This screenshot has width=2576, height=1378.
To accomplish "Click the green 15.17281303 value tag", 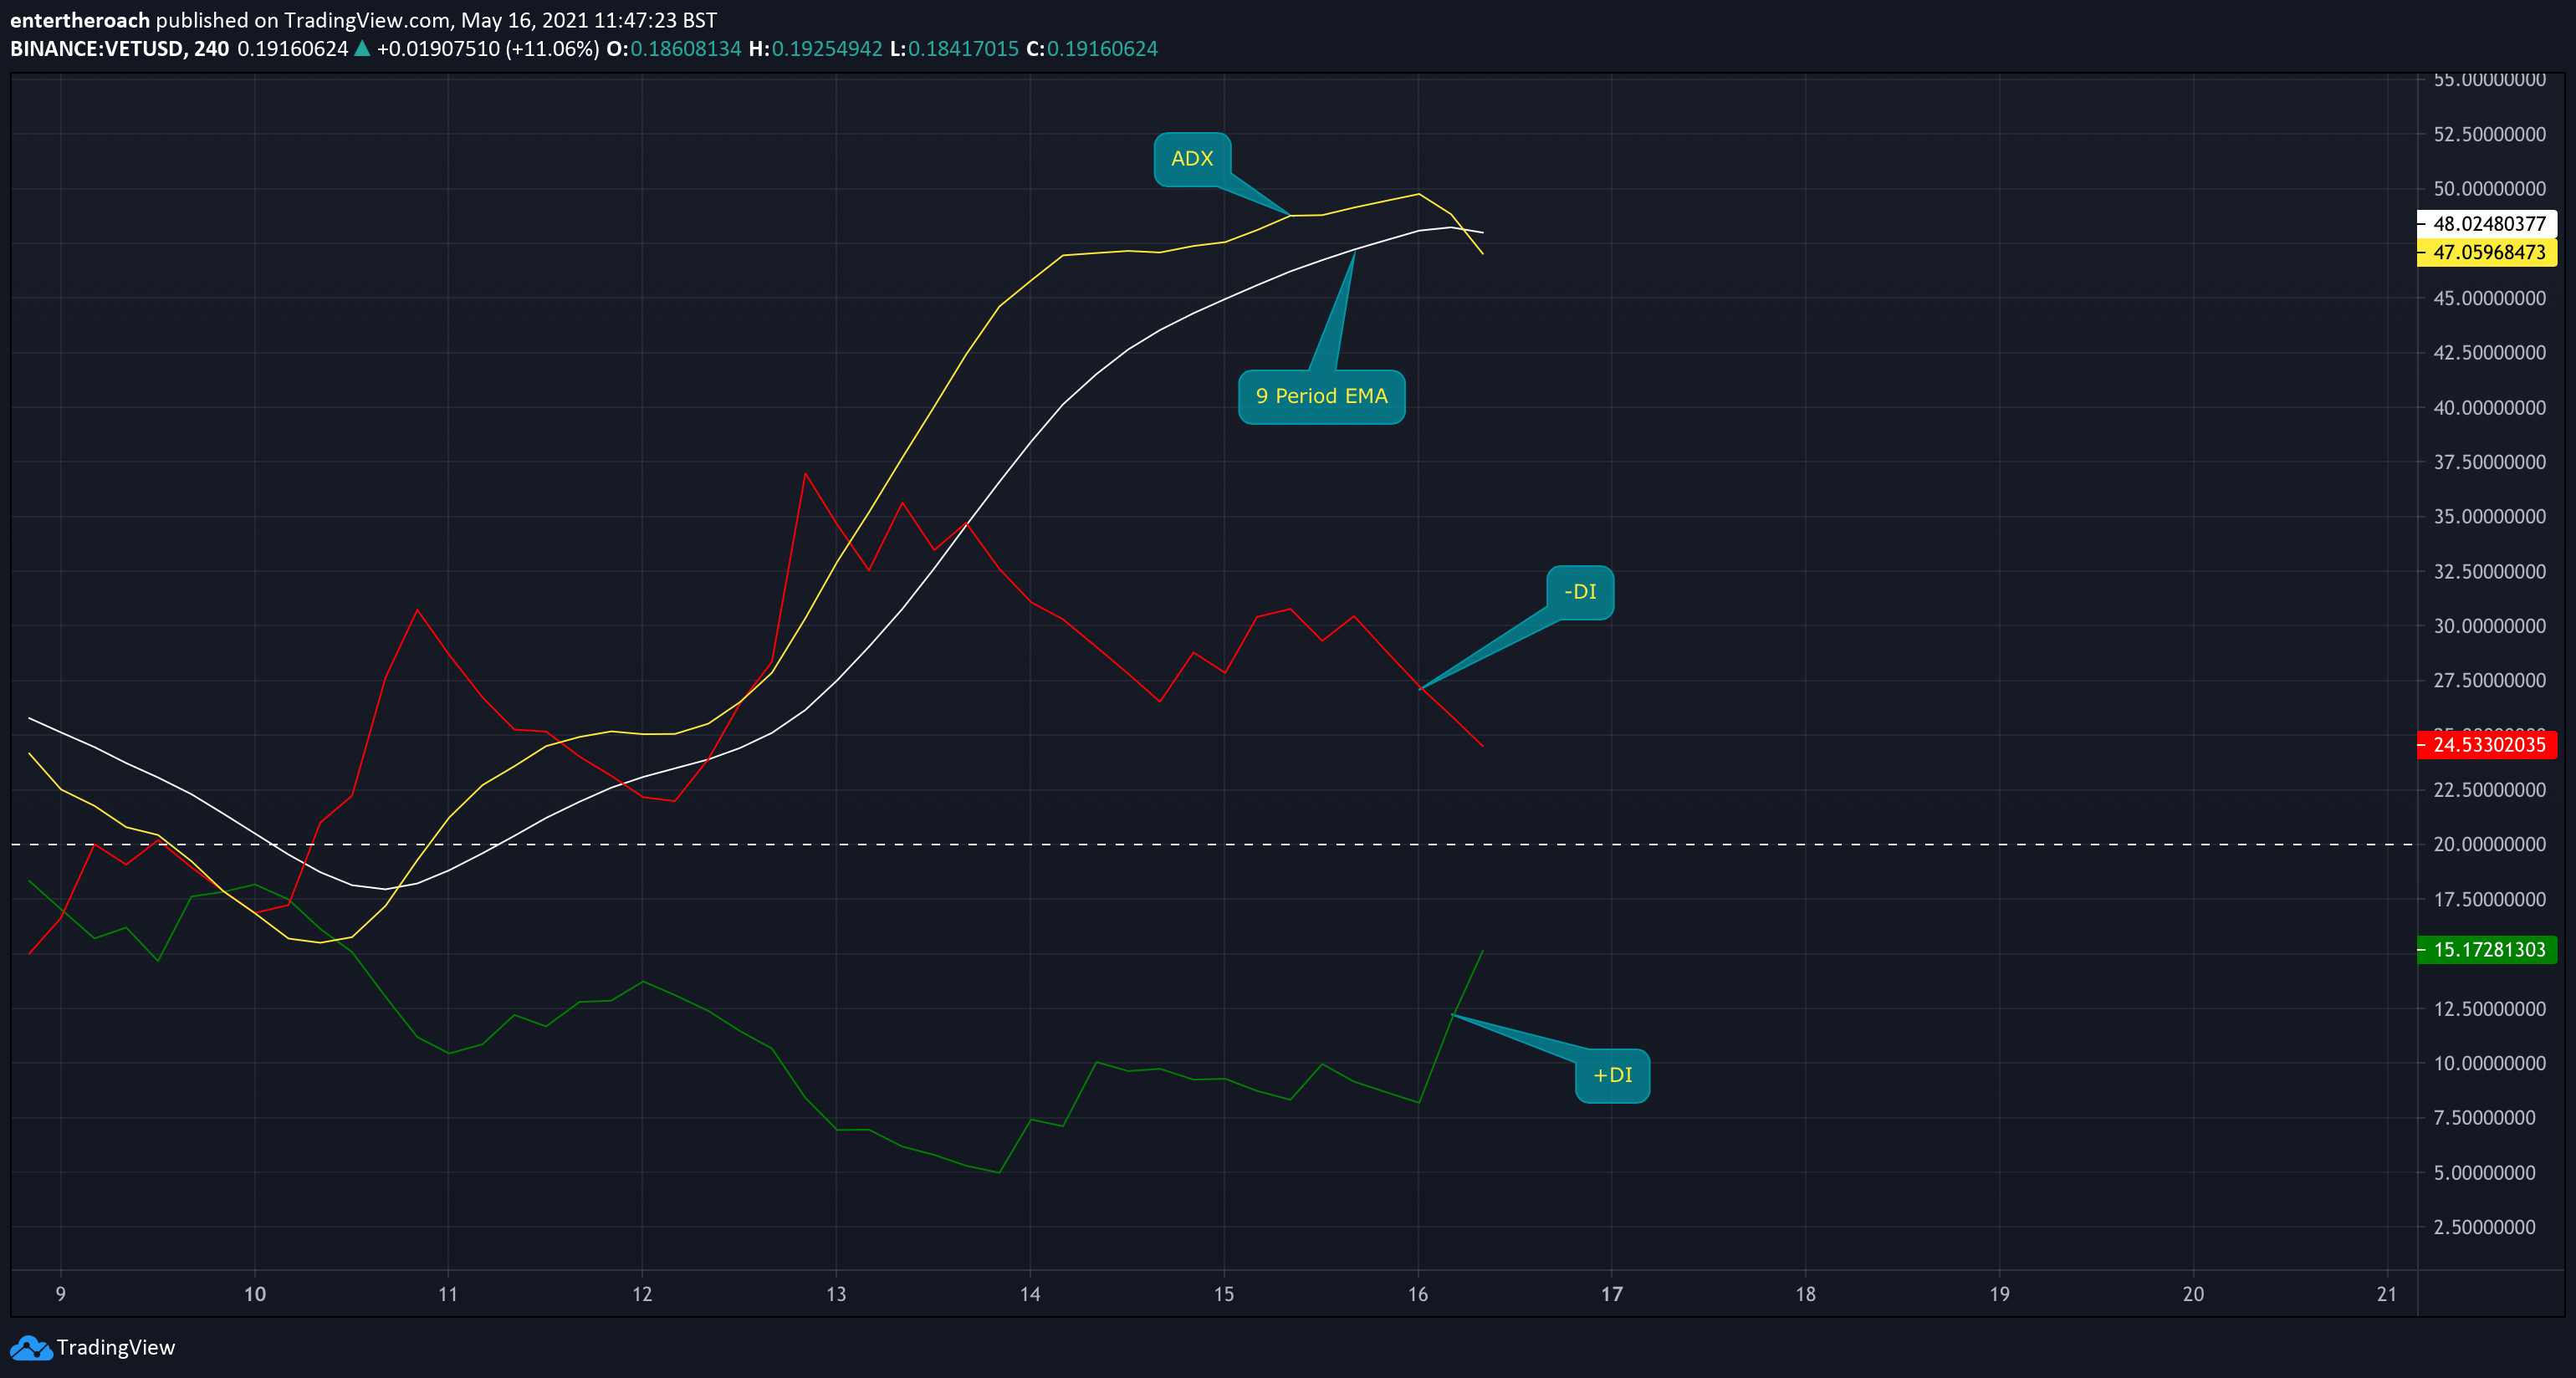I will click(x=2487, y=949).
